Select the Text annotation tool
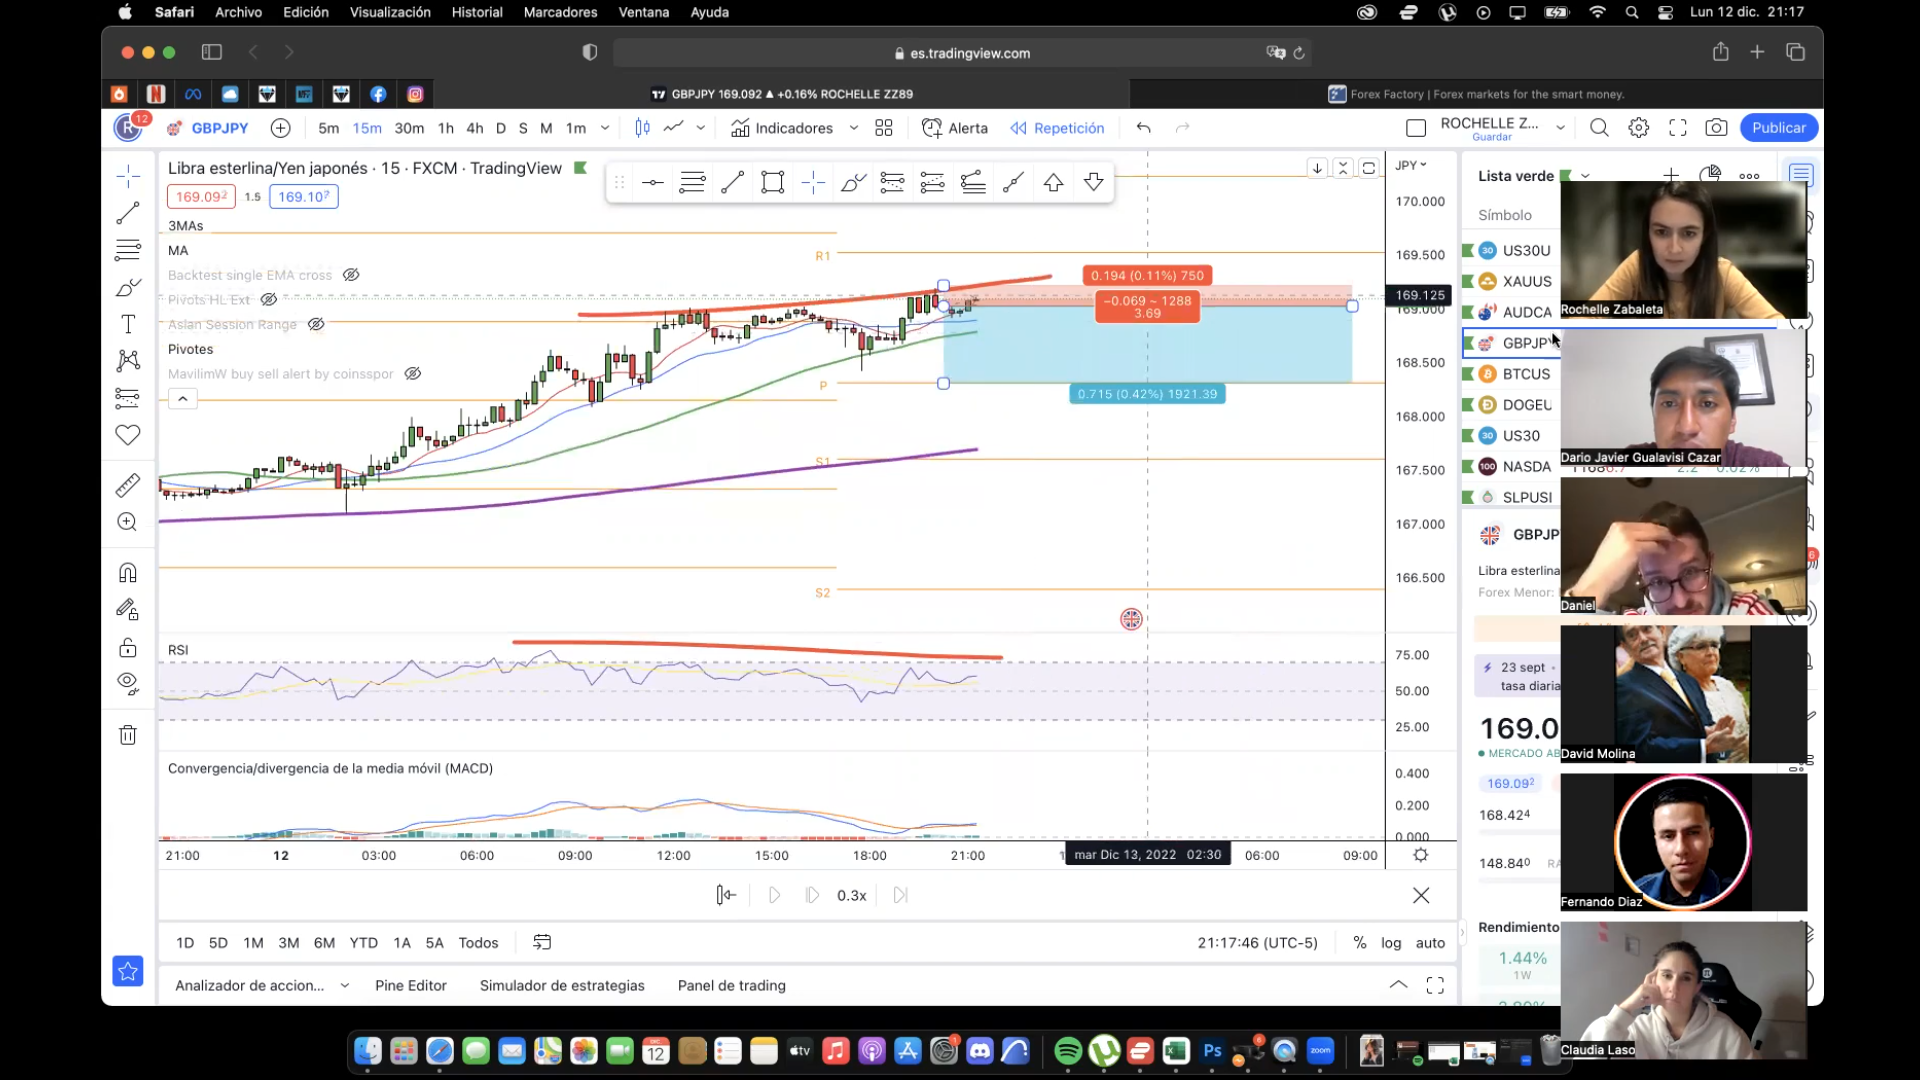 pyautogui.click(x=128, y=324)
